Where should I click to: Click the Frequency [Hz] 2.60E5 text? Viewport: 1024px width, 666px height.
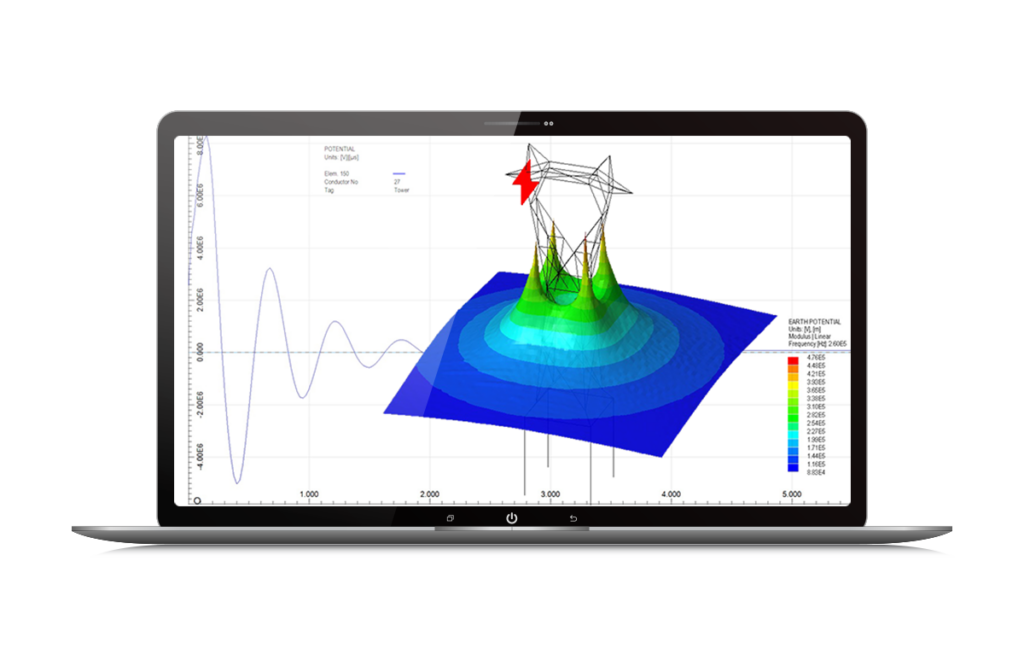pos(817,344)
